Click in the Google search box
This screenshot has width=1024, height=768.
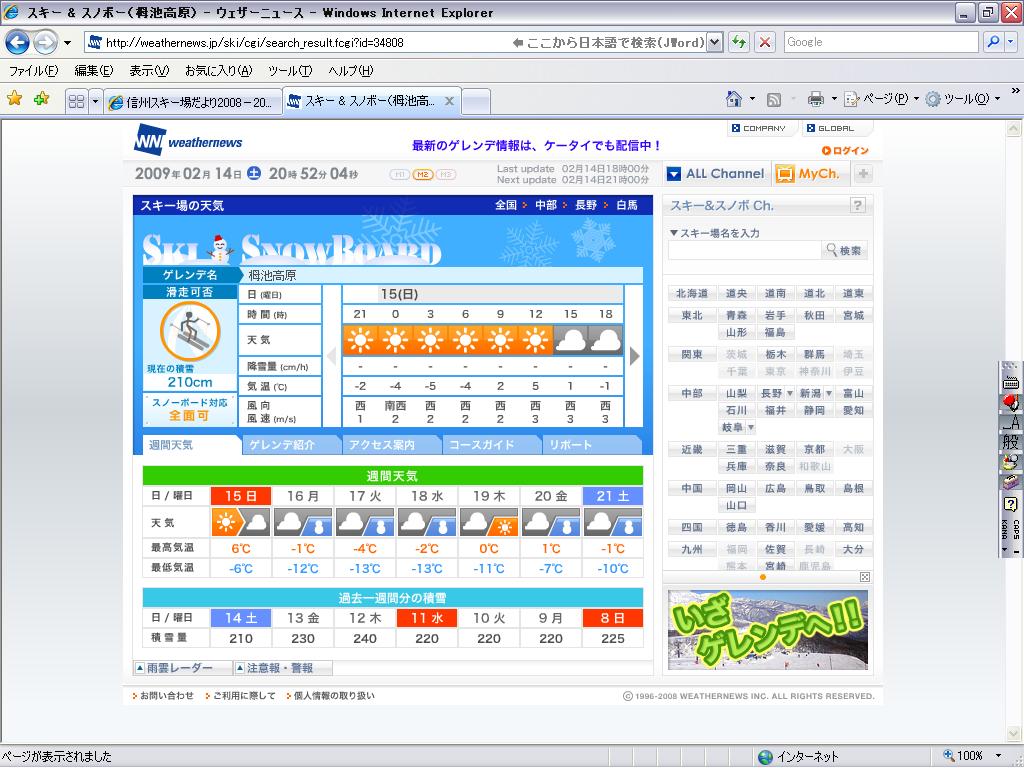881,42
